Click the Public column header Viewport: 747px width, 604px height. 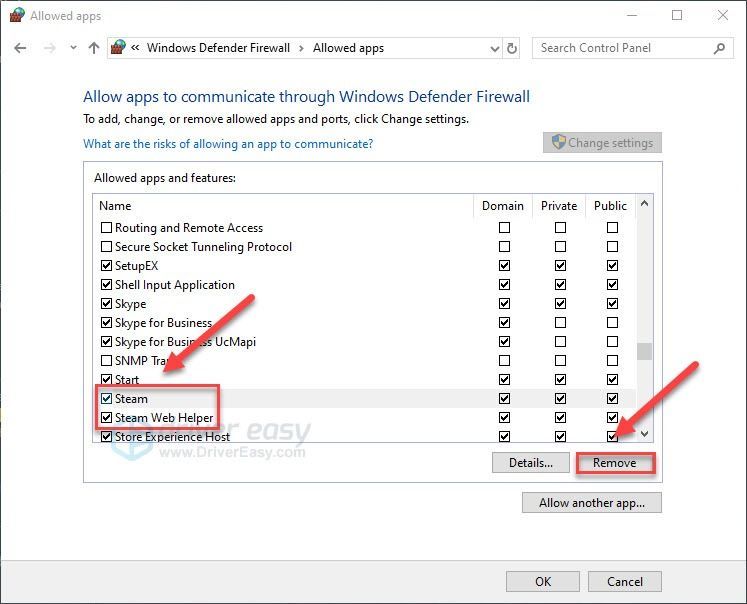point(610,206)
